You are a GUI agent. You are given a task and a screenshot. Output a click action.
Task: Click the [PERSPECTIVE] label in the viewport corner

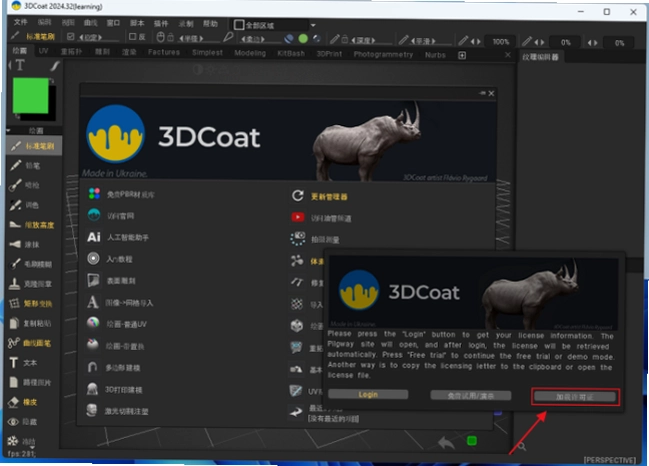(x=610, y=460)
